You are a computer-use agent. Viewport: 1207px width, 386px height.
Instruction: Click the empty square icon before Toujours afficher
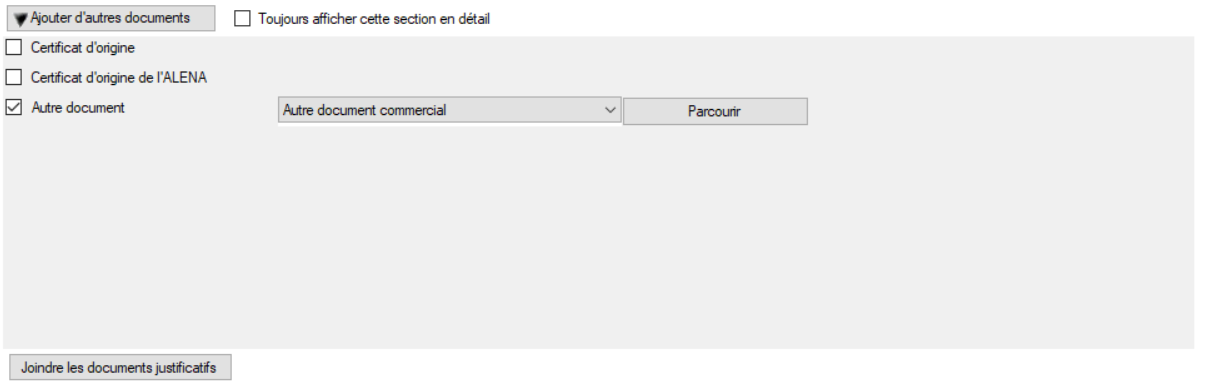point(243,19)
